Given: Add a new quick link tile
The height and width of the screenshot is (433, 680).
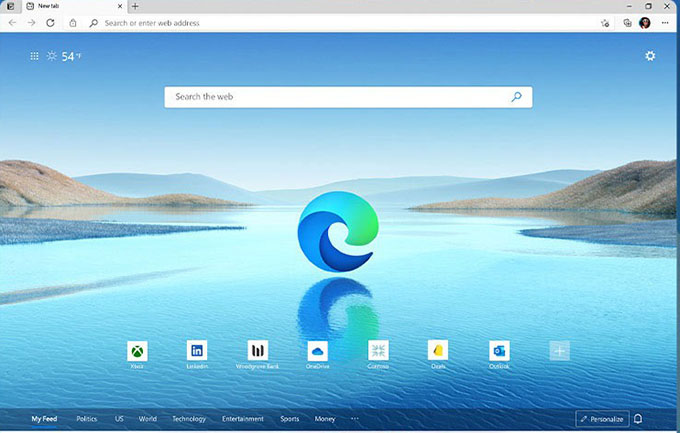Looking at the screenshot, I should pos(559,351).
